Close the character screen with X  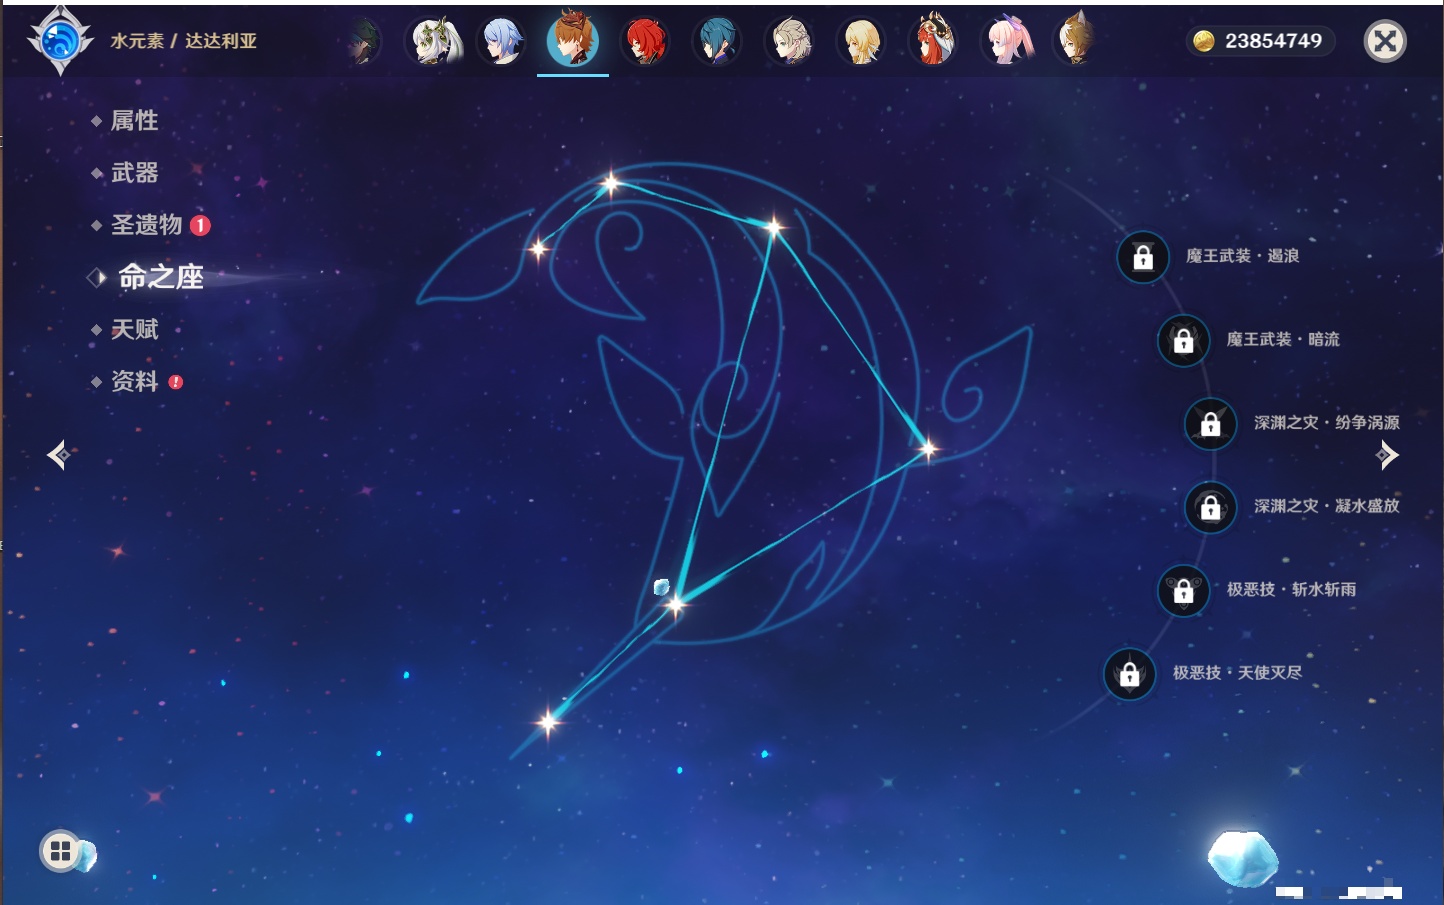coord(1385,41)
